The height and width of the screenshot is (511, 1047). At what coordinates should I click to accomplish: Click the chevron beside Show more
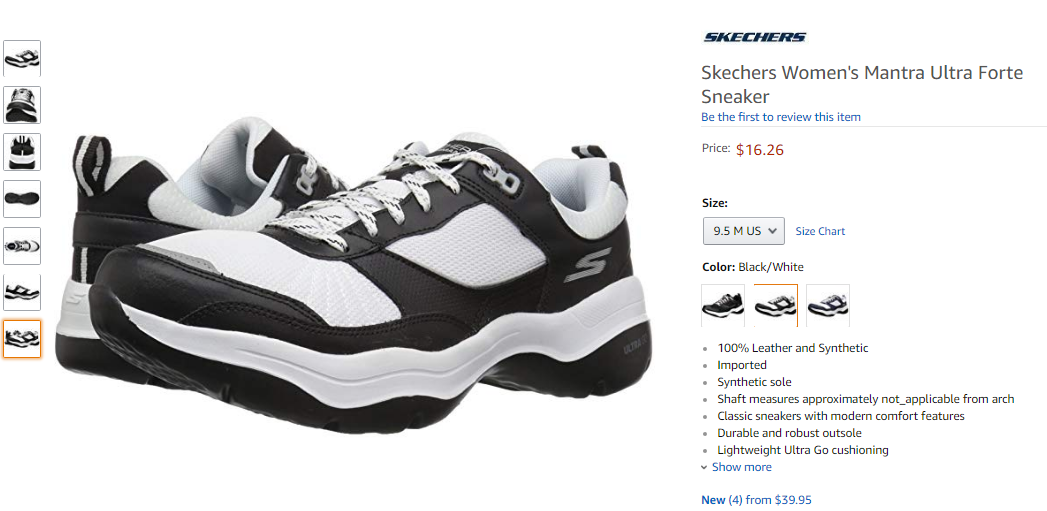click(704, 468)
